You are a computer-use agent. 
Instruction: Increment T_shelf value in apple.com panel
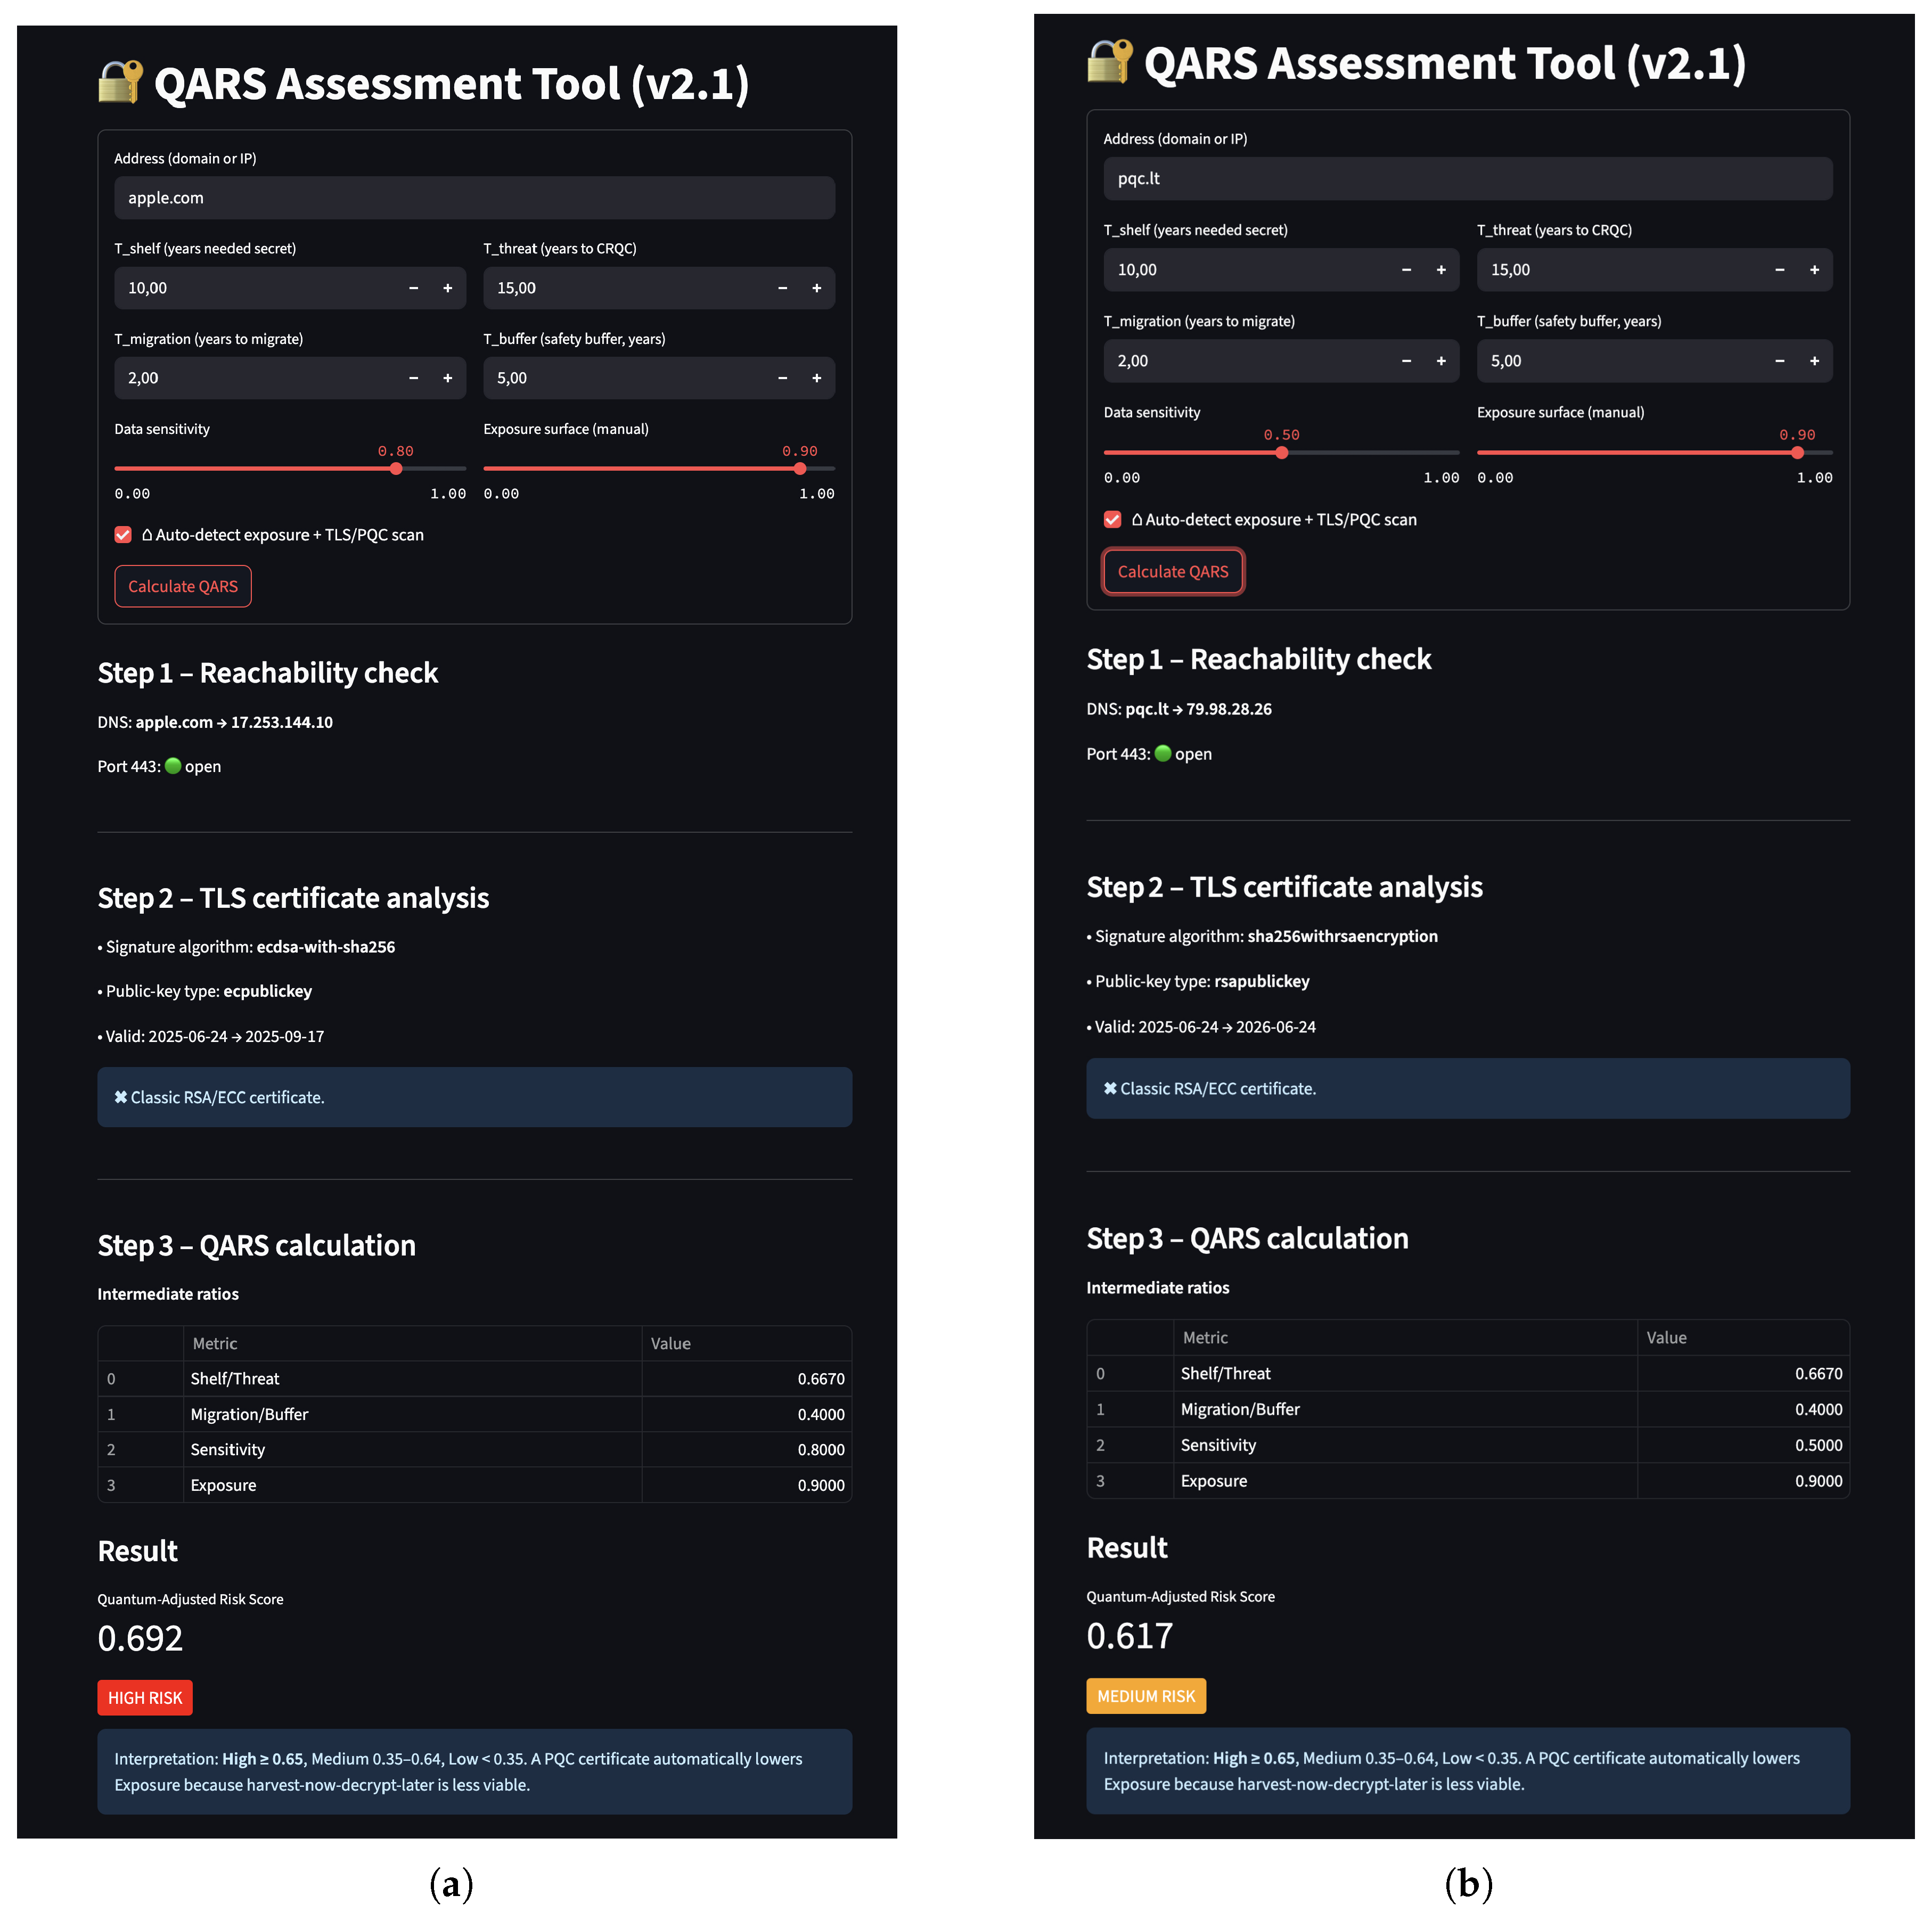click(447, 288)
